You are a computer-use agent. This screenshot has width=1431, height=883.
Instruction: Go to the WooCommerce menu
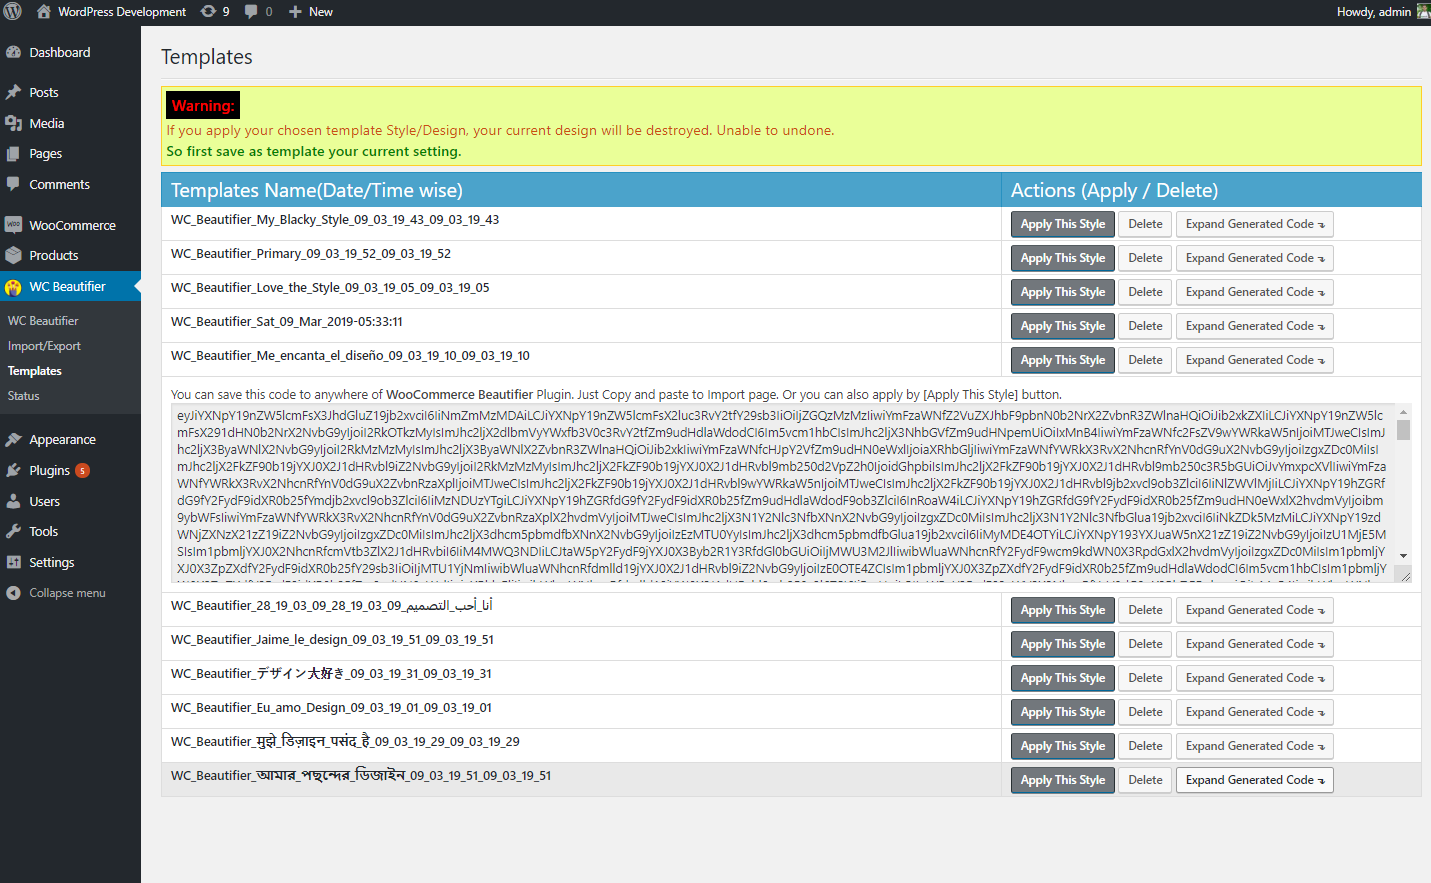coord(72,225)
